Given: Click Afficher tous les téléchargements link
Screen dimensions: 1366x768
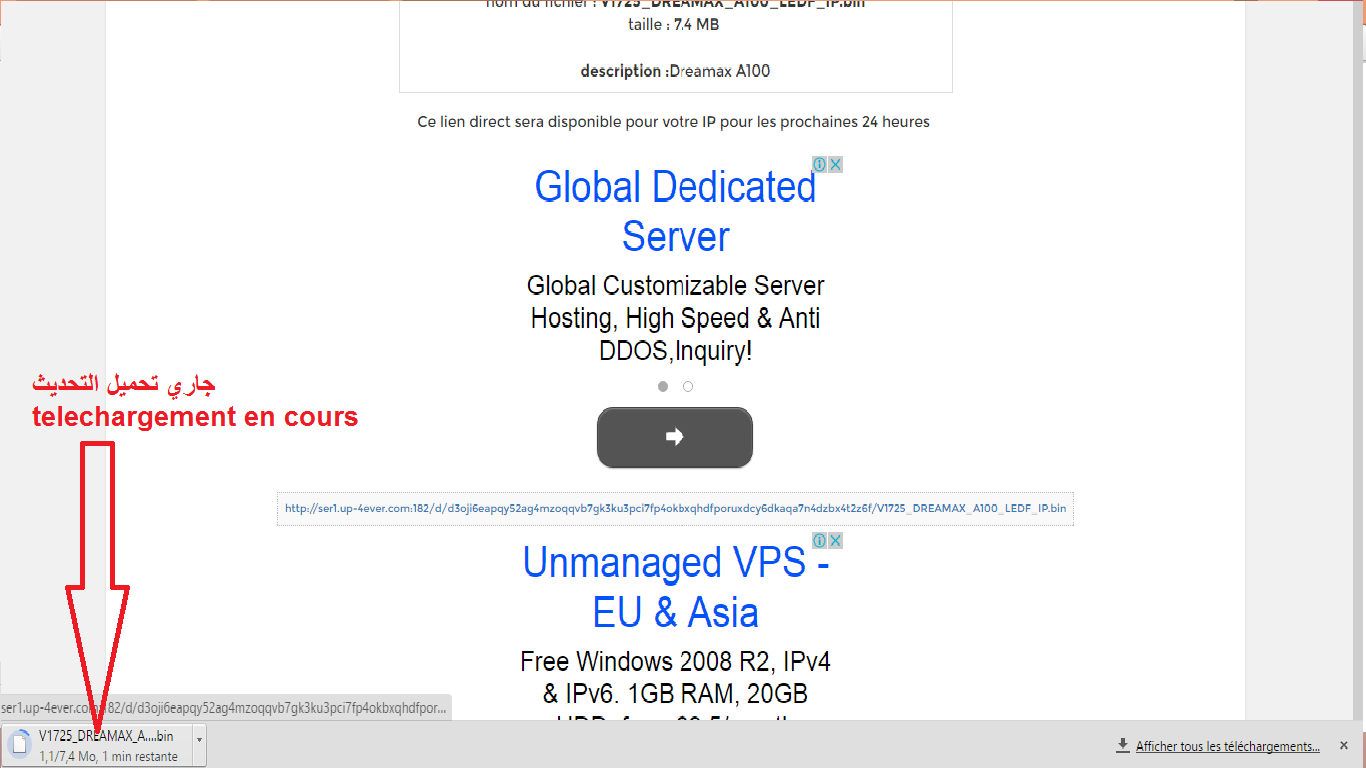Looking at the screenshot, I should tap(1227, 746).
